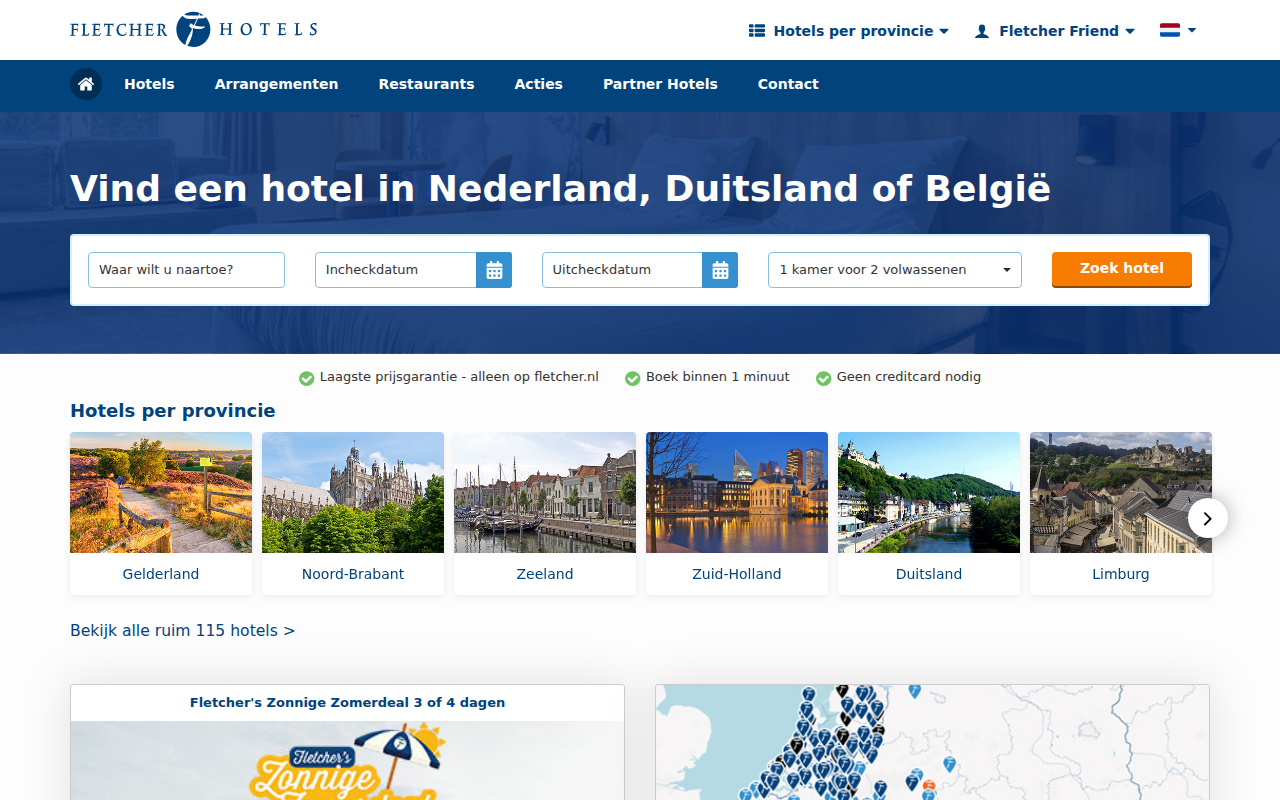Focus the Uitcheckdatum date field
This screenshot has width=1280, height=800.
tap(622, 270)
